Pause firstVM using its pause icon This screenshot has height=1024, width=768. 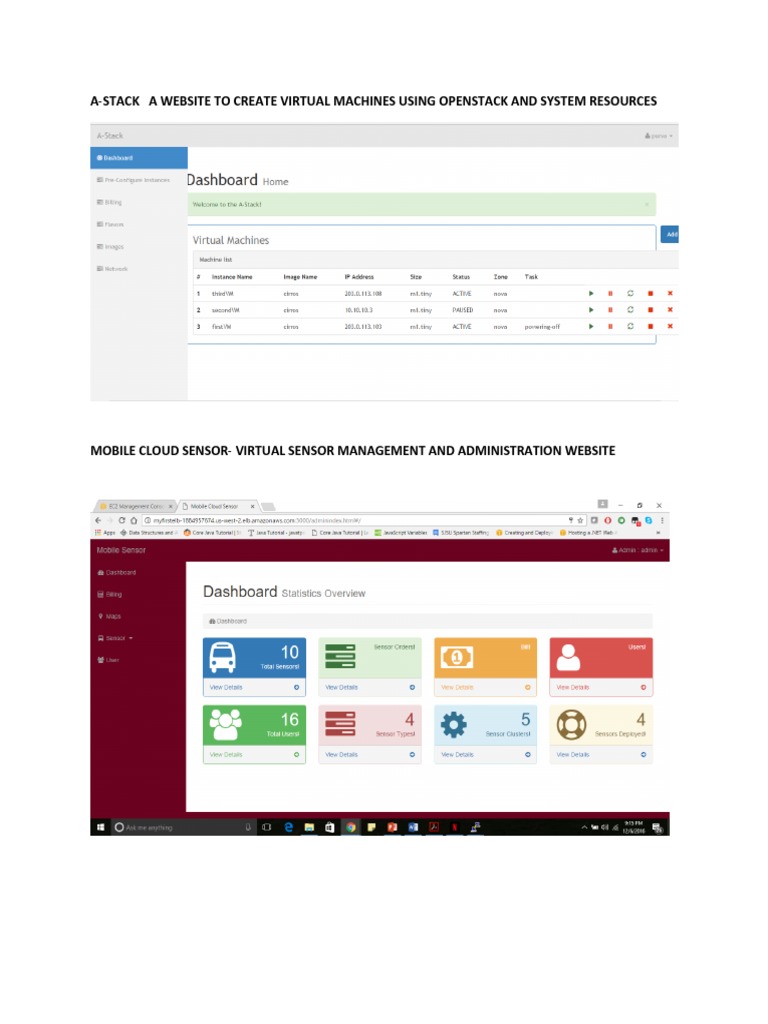tap(610, 327)
